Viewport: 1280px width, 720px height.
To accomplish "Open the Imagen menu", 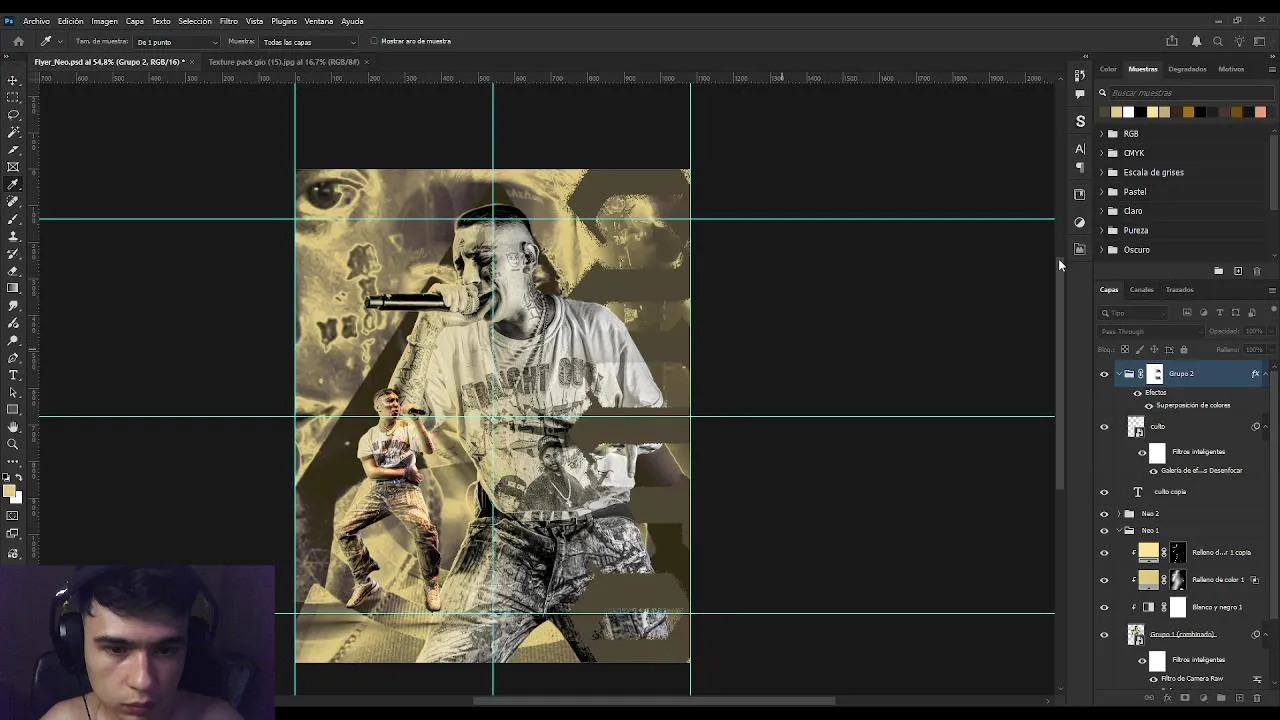I will click(104, 21).
